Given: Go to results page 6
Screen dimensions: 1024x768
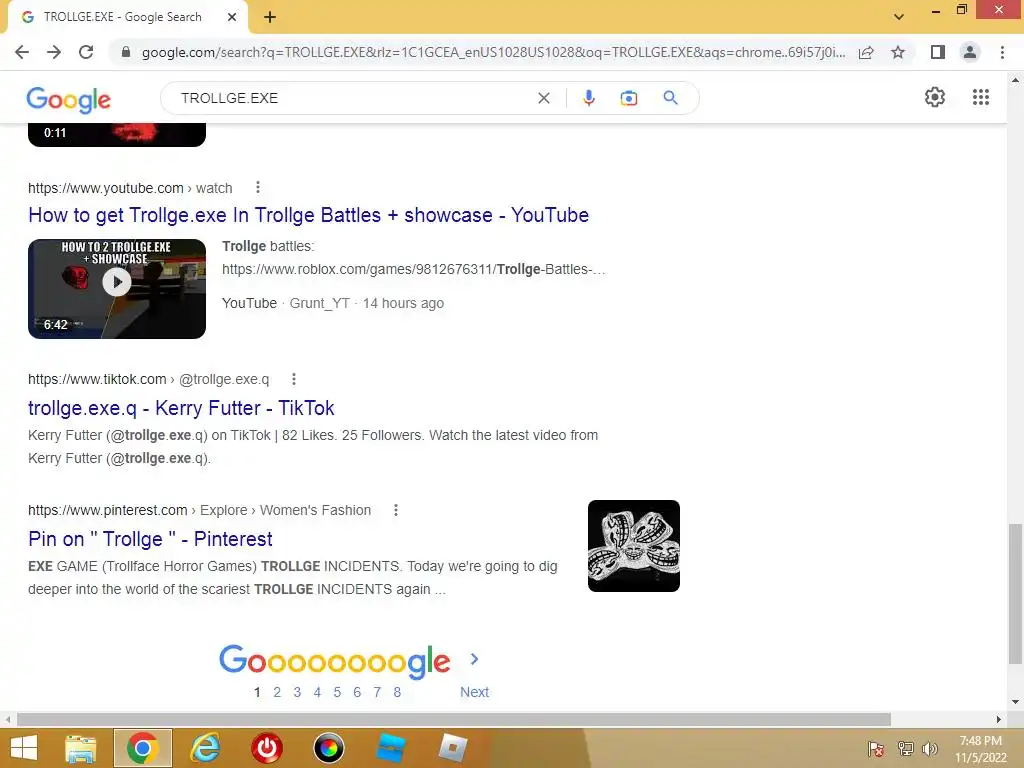Looking at the screenshot, I should point(357,692).
